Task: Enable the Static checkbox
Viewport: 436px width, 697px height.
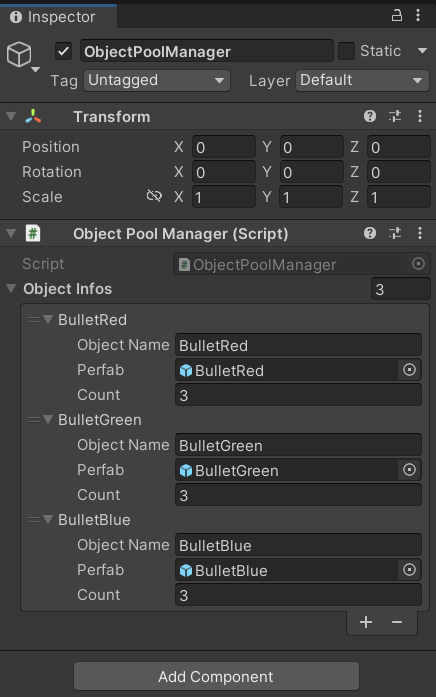Action: pos(346,51)
